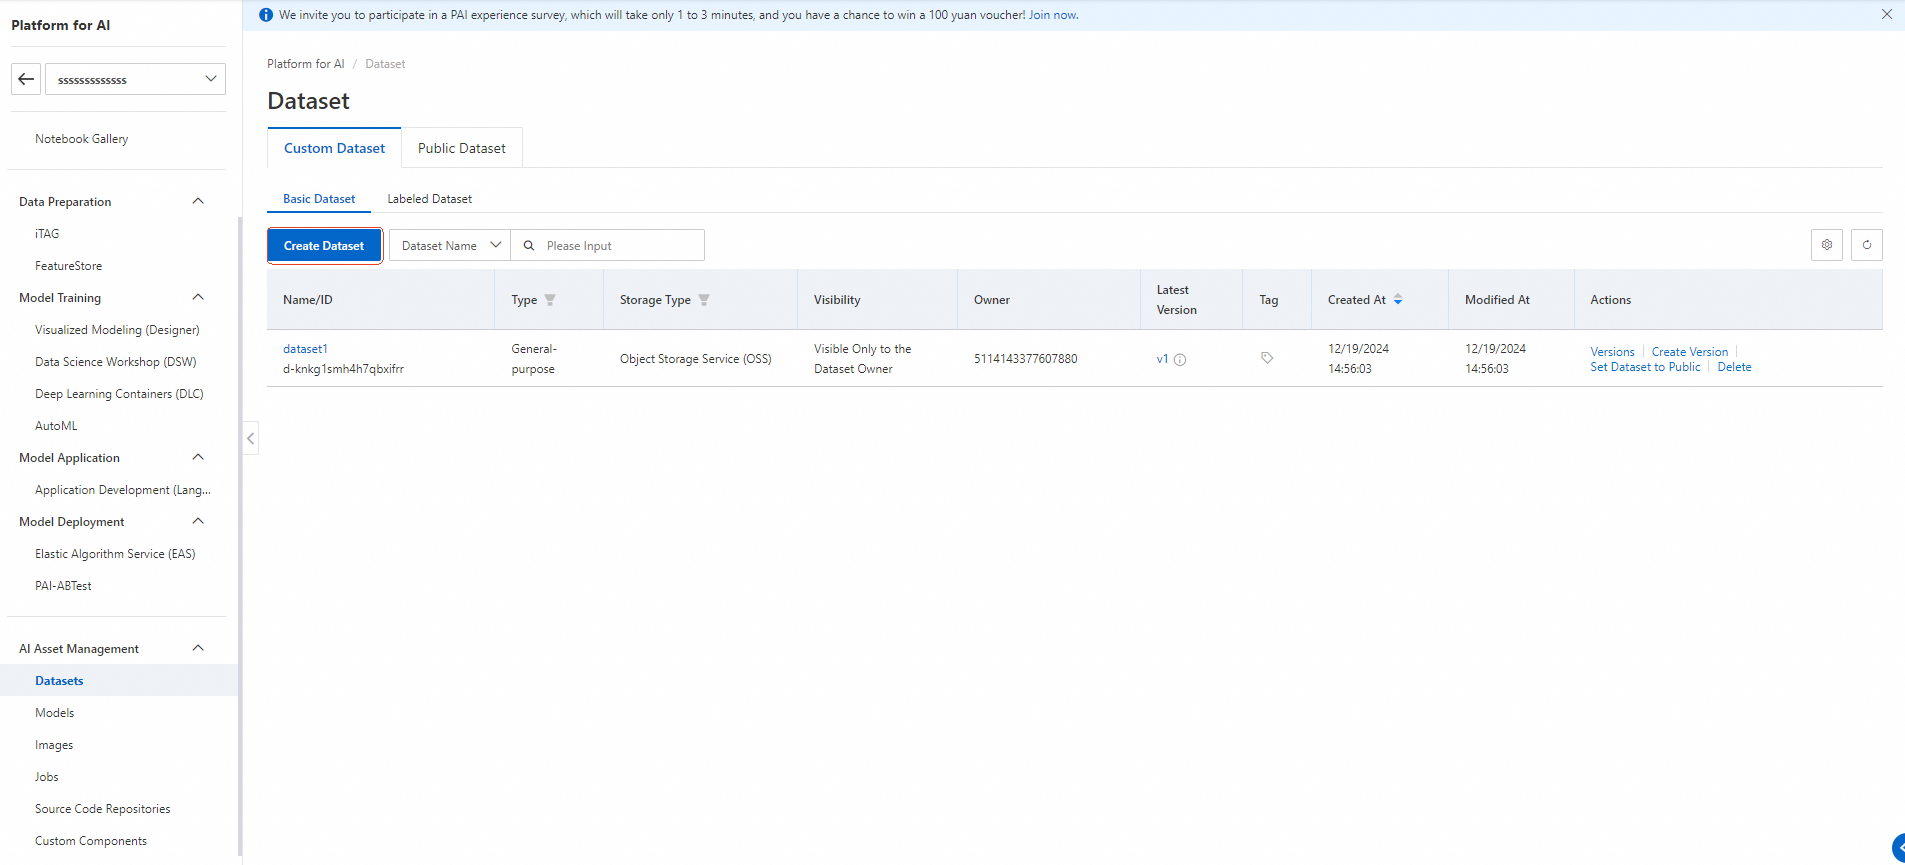Open iTAG in the sidebar
This screenshot has width=1905, height=865.
(47, 234)
